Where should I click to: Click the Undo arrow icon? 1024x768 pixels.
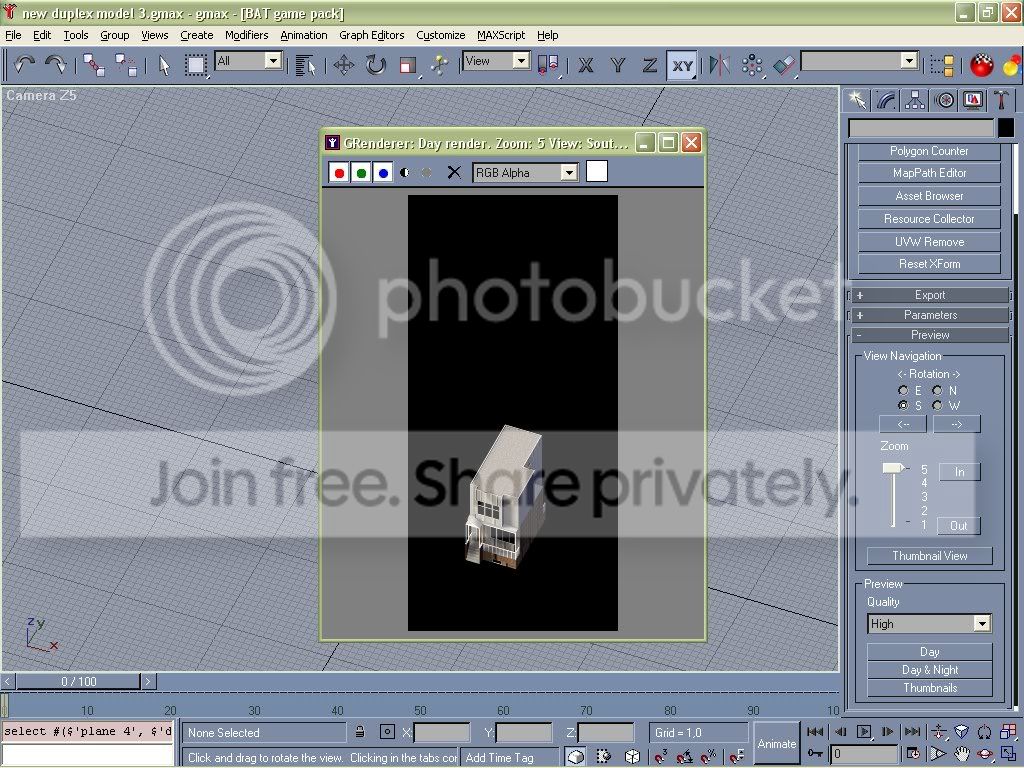click(24, 65)
